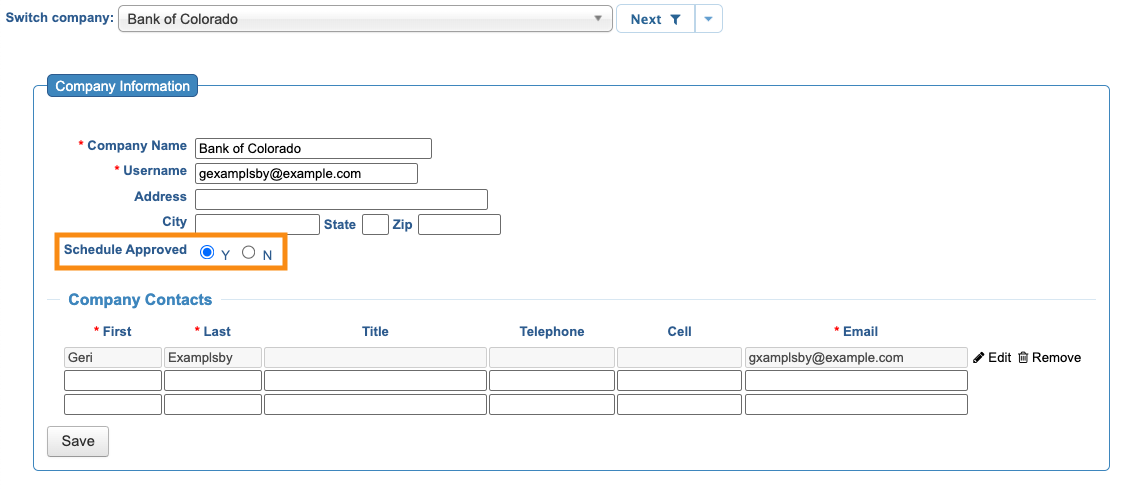Open the Switch company dropdown
The height and width of the screenshot is (490, 1129).
click(365, 19)
